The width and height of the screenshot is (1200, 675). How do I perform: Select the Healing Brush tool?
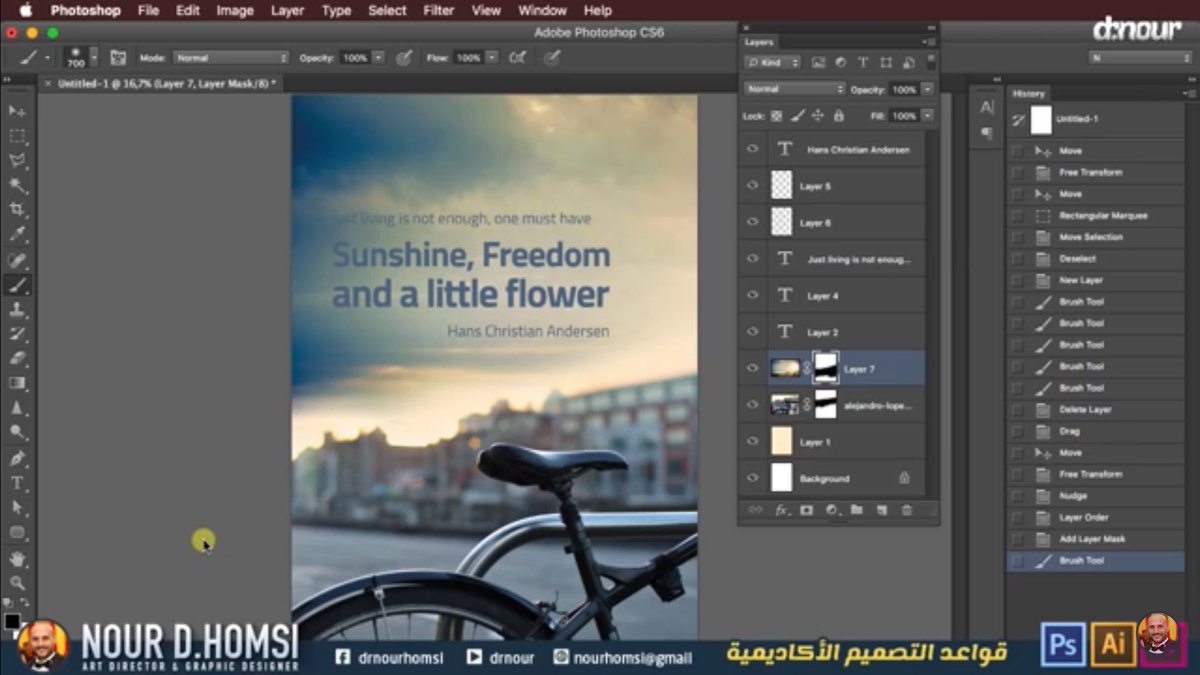pos(17,260)
